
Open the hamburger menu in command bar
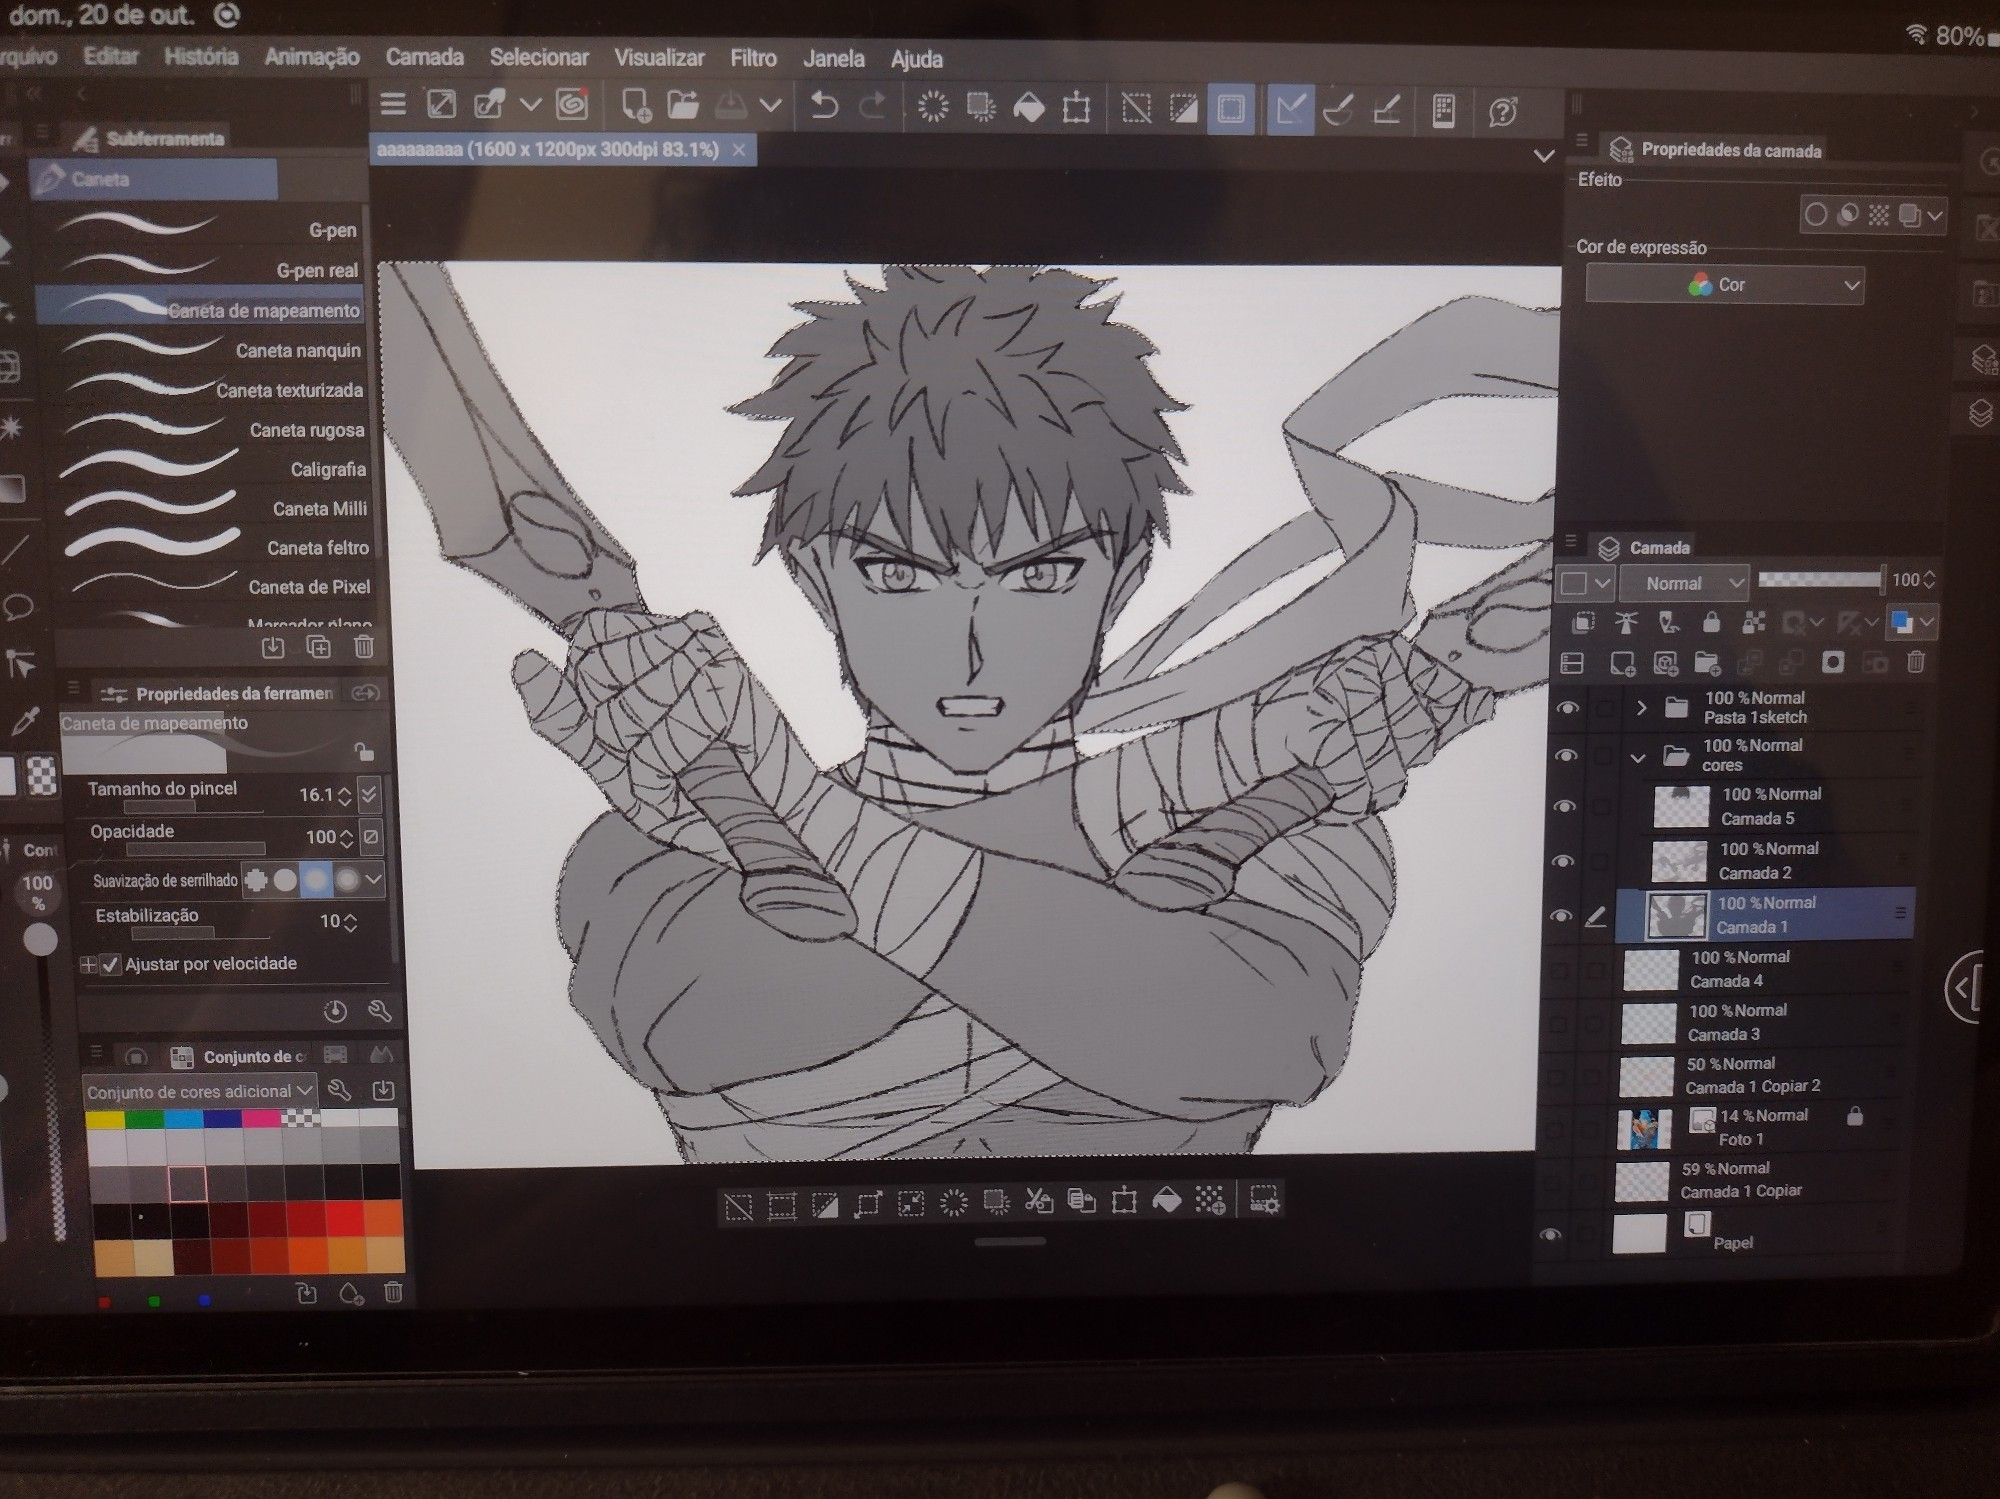[x=393, y=104]
